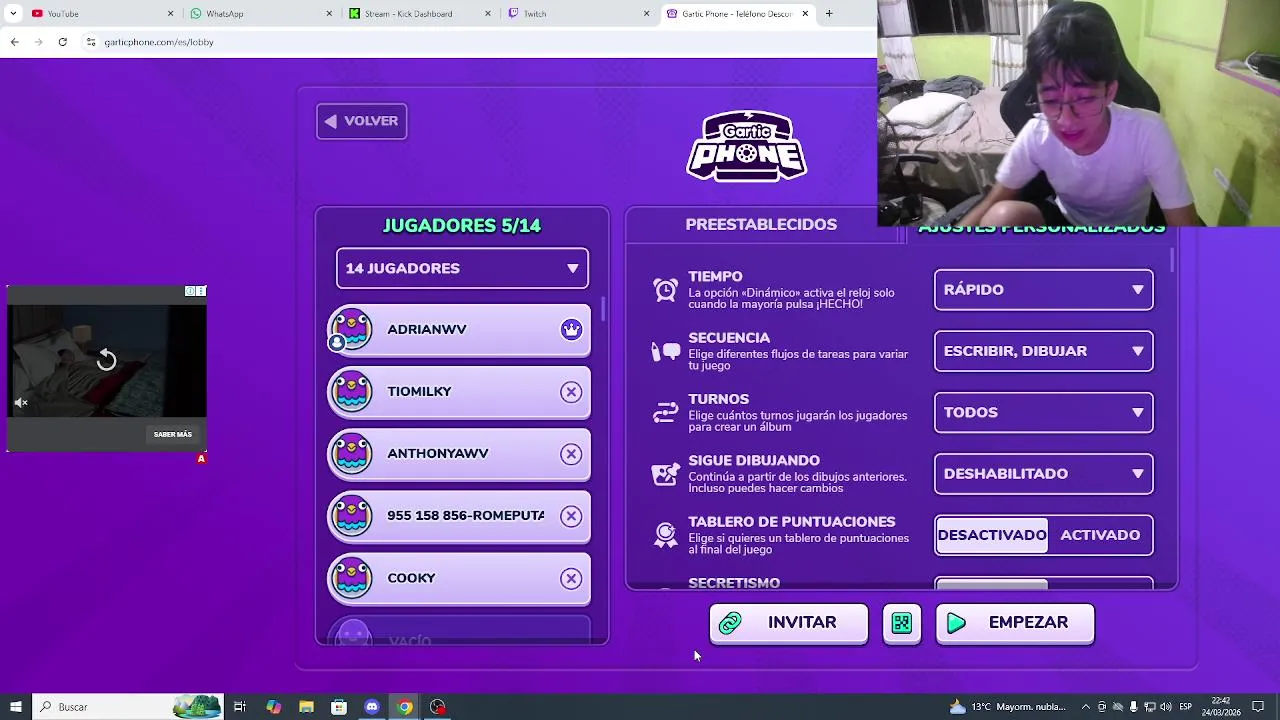The height and width of the screenshot is (720, 1280).
Task: Click the taskbar clock showing 22:42
Action: tap(1221, 707)
